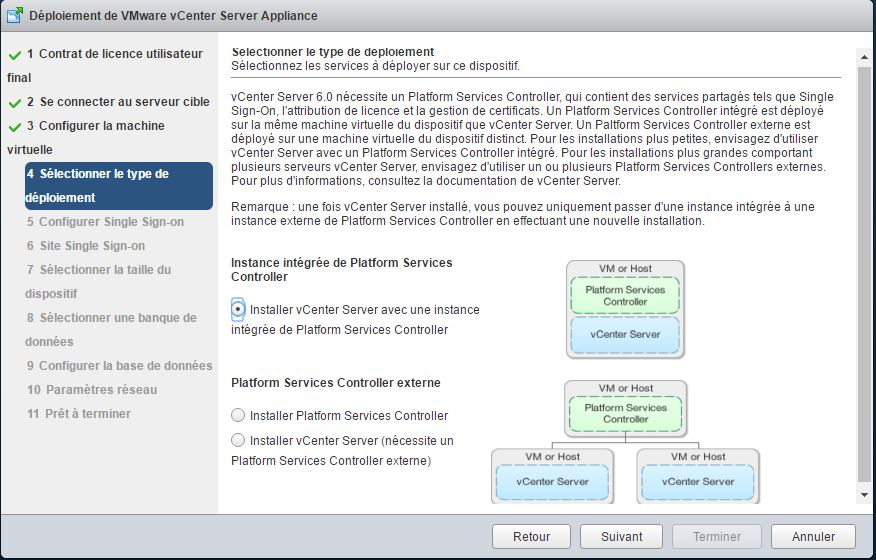Open step 5 Configurer Single Sign-on
Viewport: 876px width, 560px height.
105,222
